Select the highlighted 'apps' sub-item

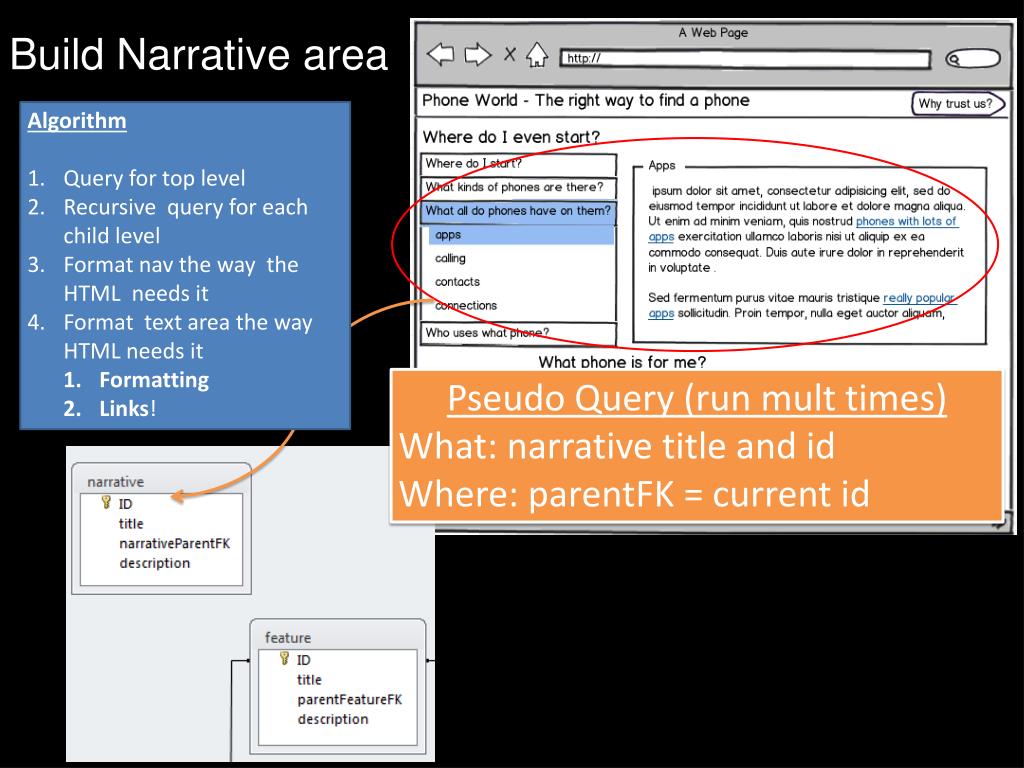[521, 234]
